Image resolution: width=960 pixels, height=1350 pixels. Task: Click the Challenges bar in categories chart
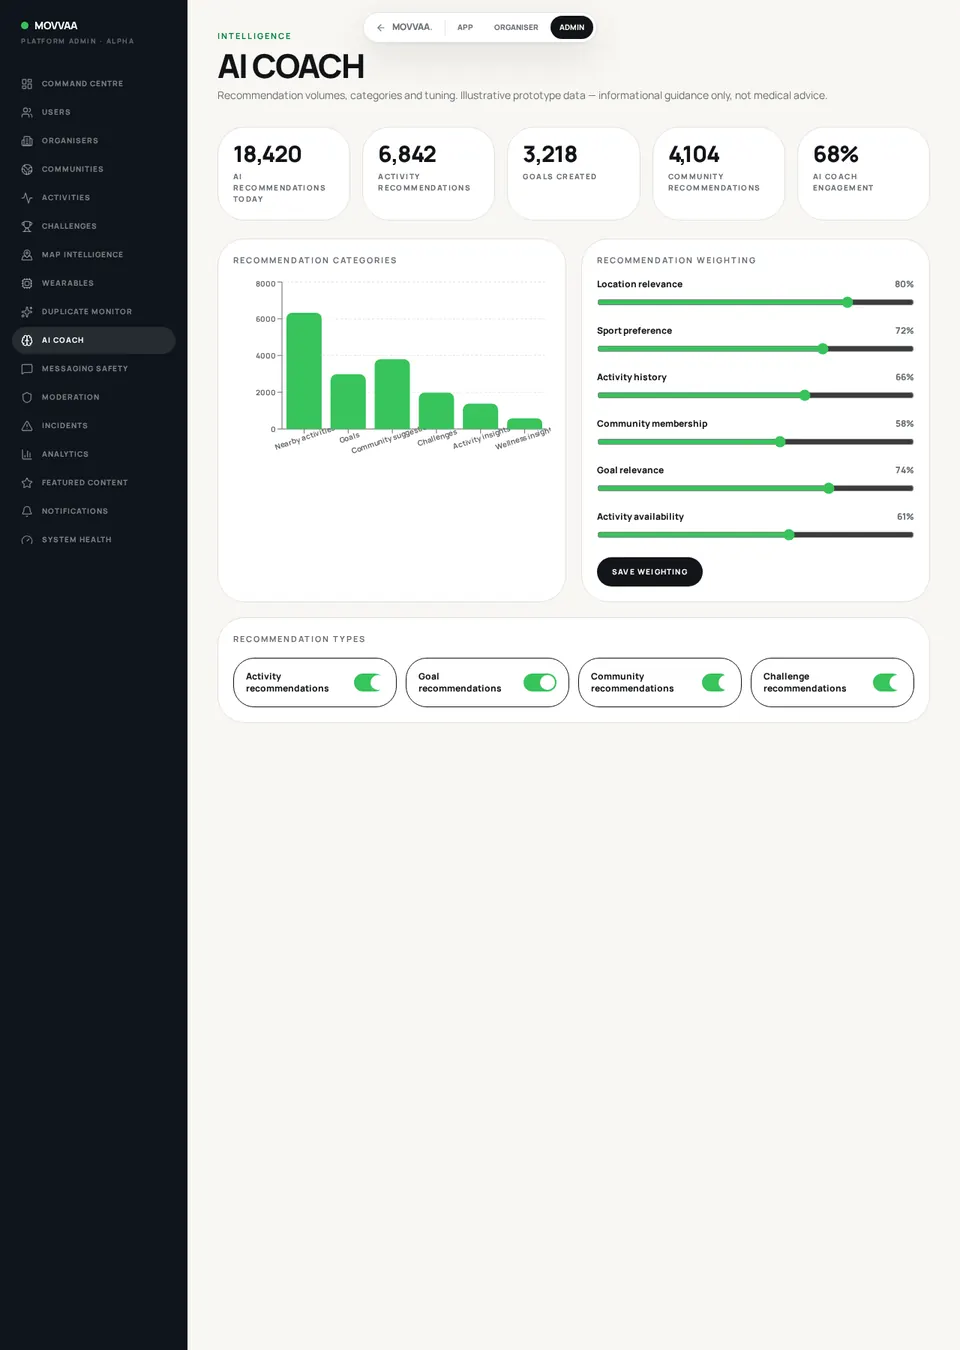click(x=436, y=411)
